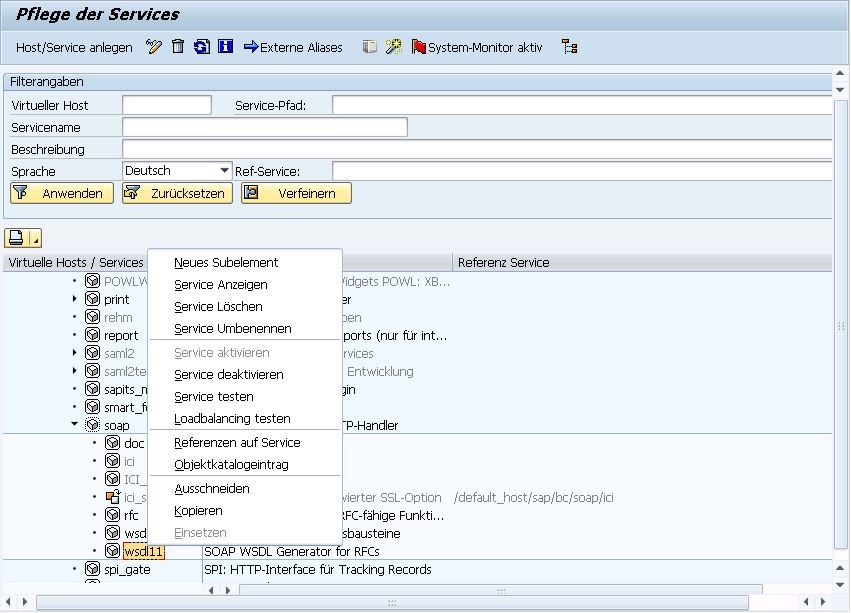Refresh the services list via refresh icon

coord(200,46)
